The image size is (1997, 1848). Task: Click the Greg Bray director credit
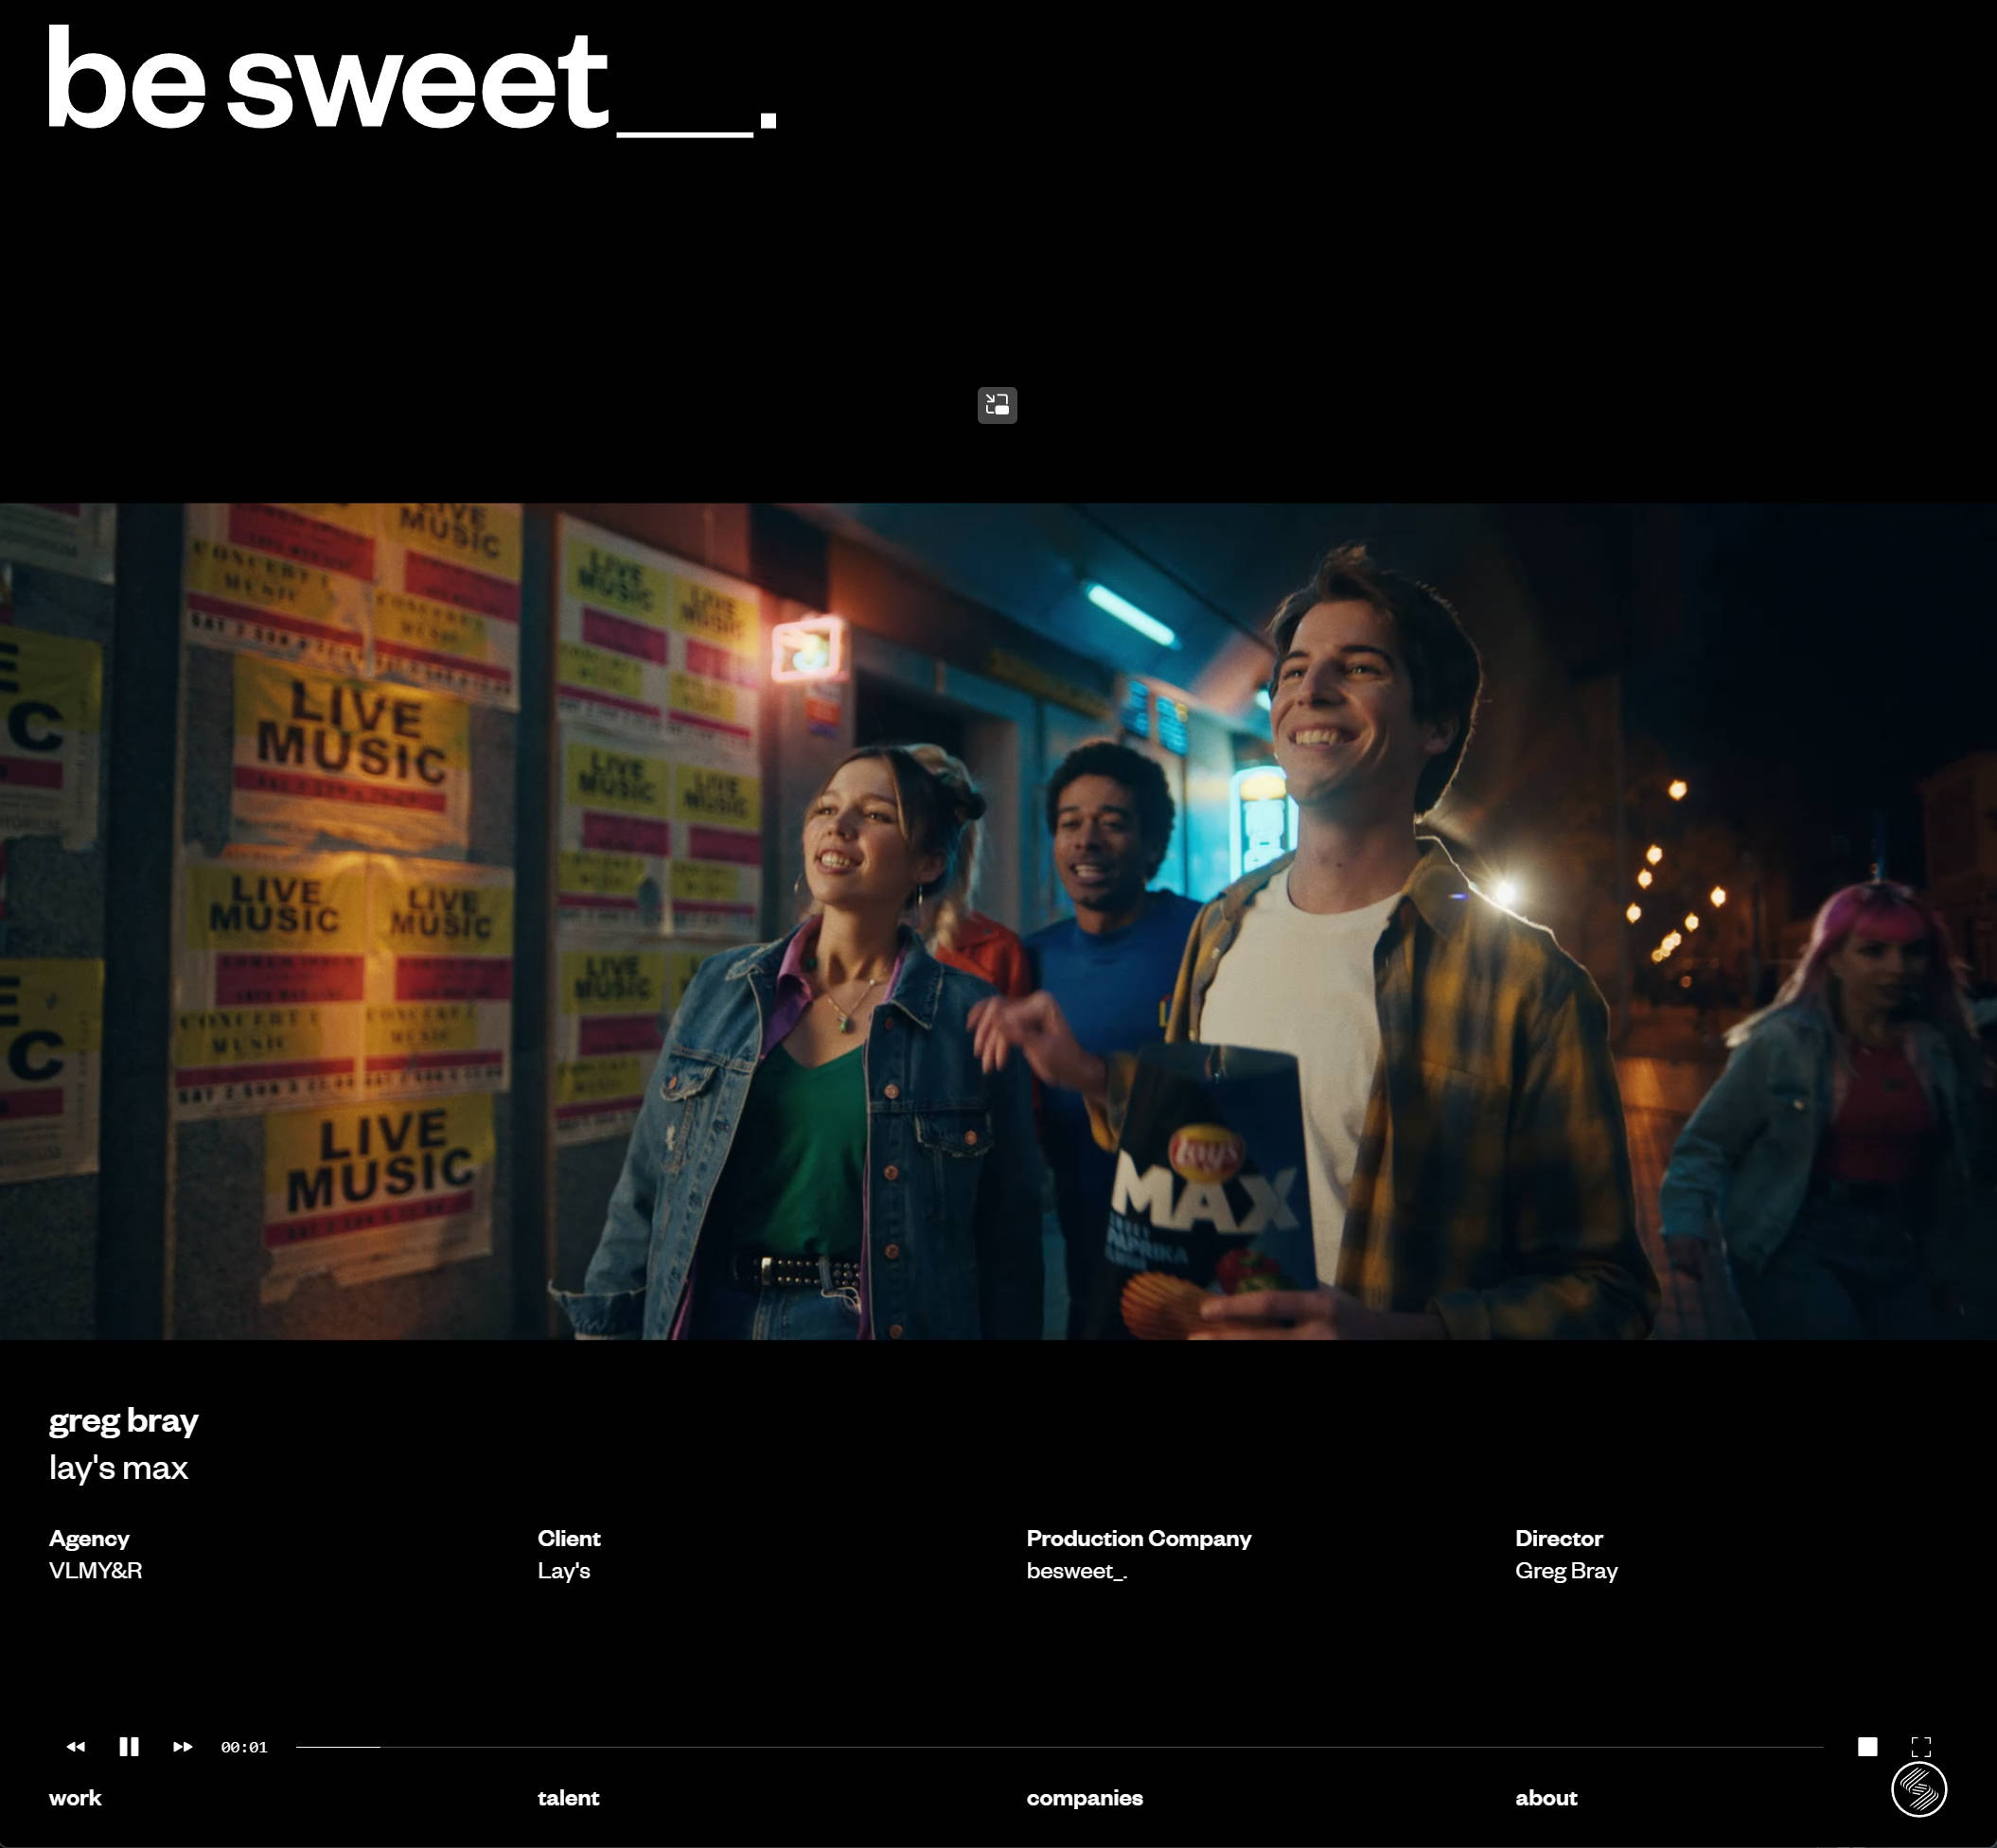coord(1566,1571)
